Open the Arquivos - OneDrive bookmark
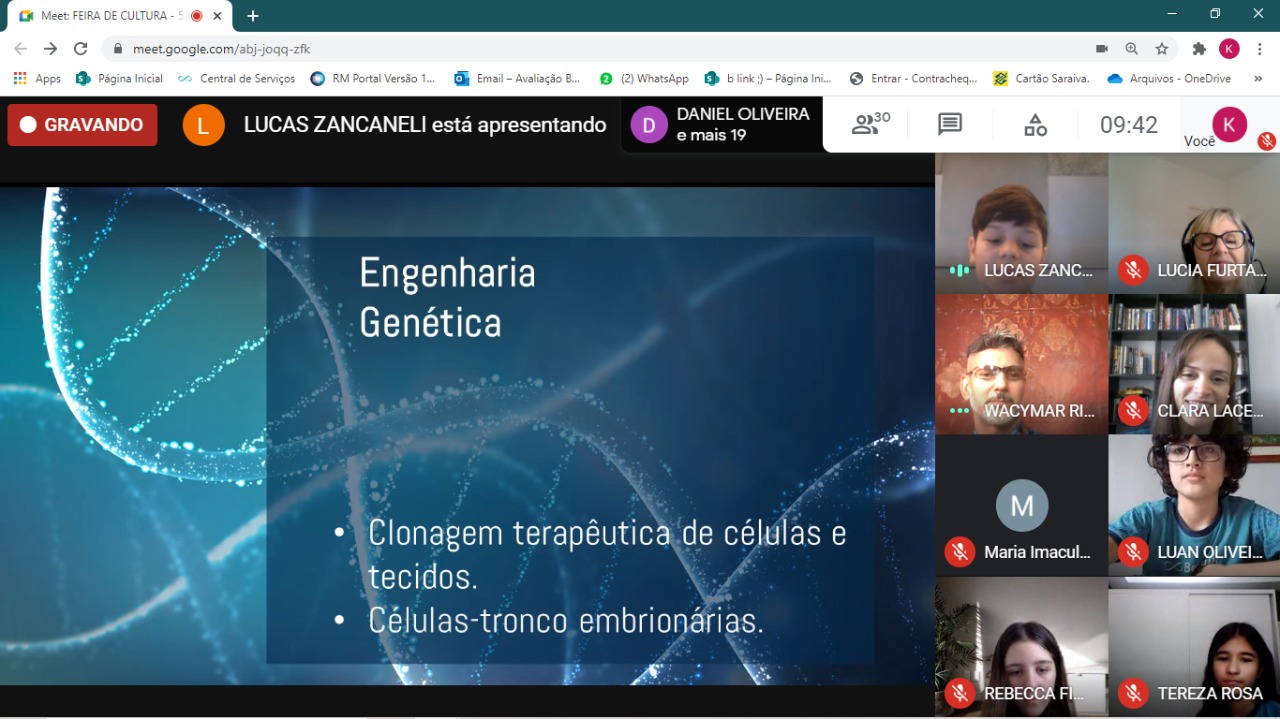Screen dimensions: 1280x719 click(x=1169, y=78)
